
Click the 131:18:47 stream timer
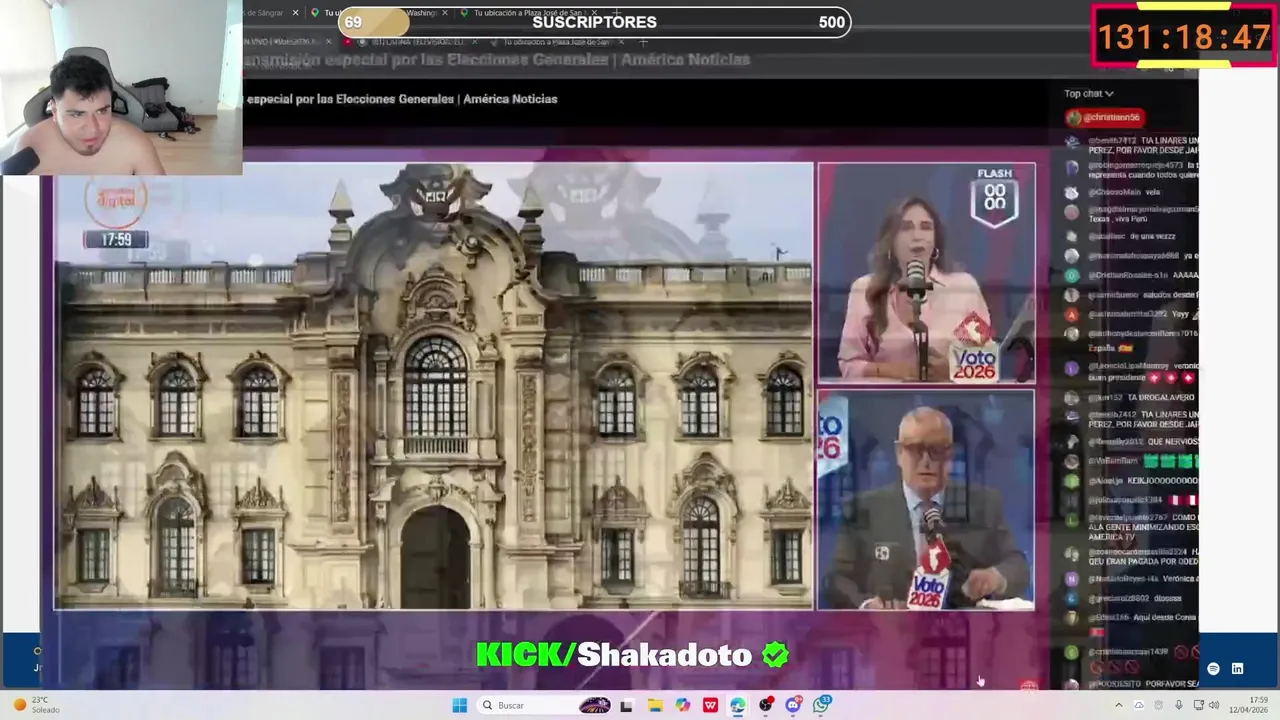tap(1184, 37)
